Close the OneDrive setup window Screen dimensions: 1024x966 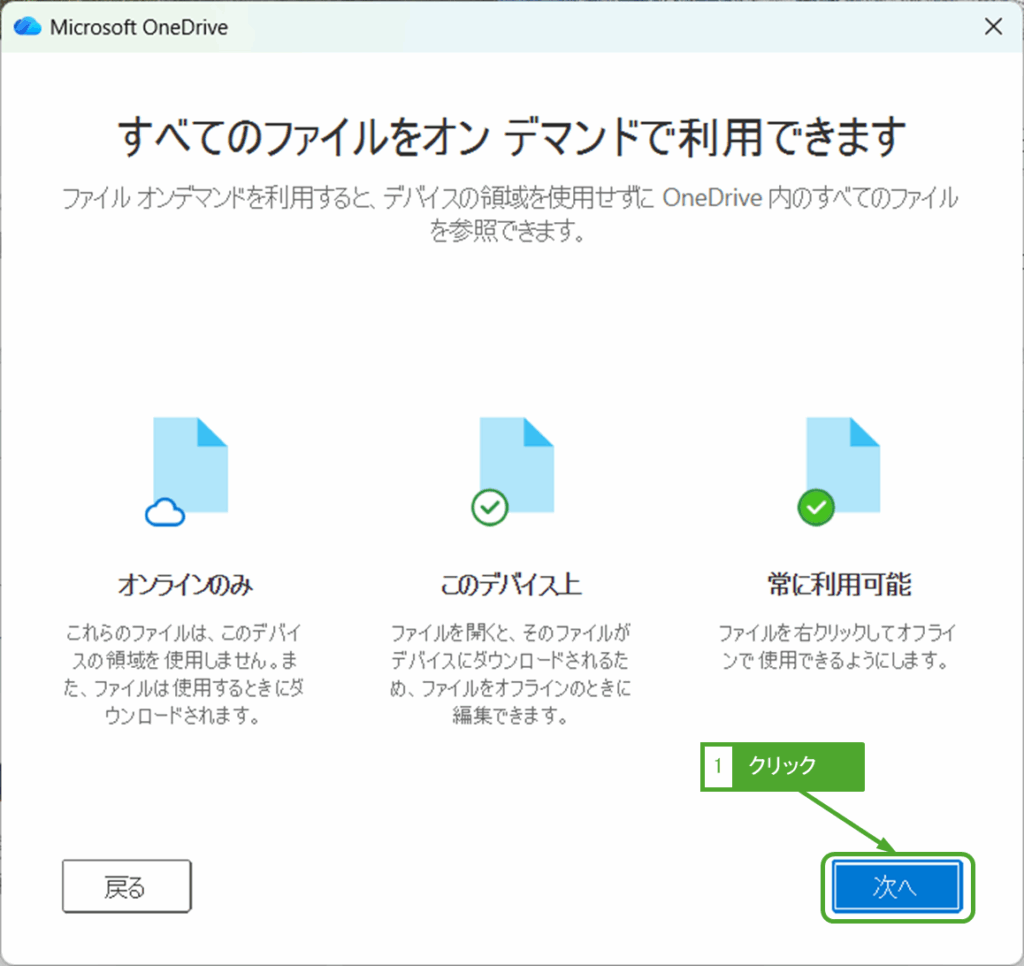[993, 26]
